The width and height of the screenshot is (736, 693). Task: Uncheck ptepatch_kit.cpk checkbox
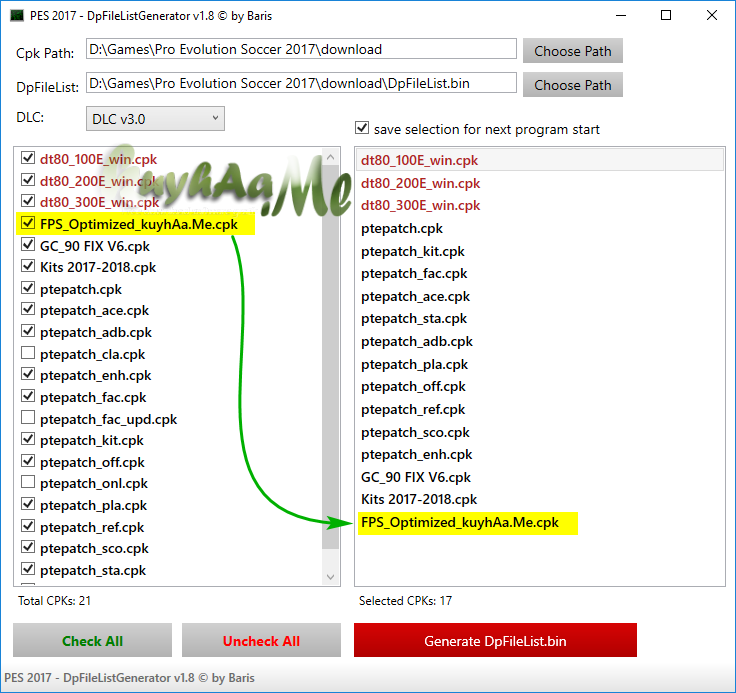pyautogui.click(x=28, y=439)
